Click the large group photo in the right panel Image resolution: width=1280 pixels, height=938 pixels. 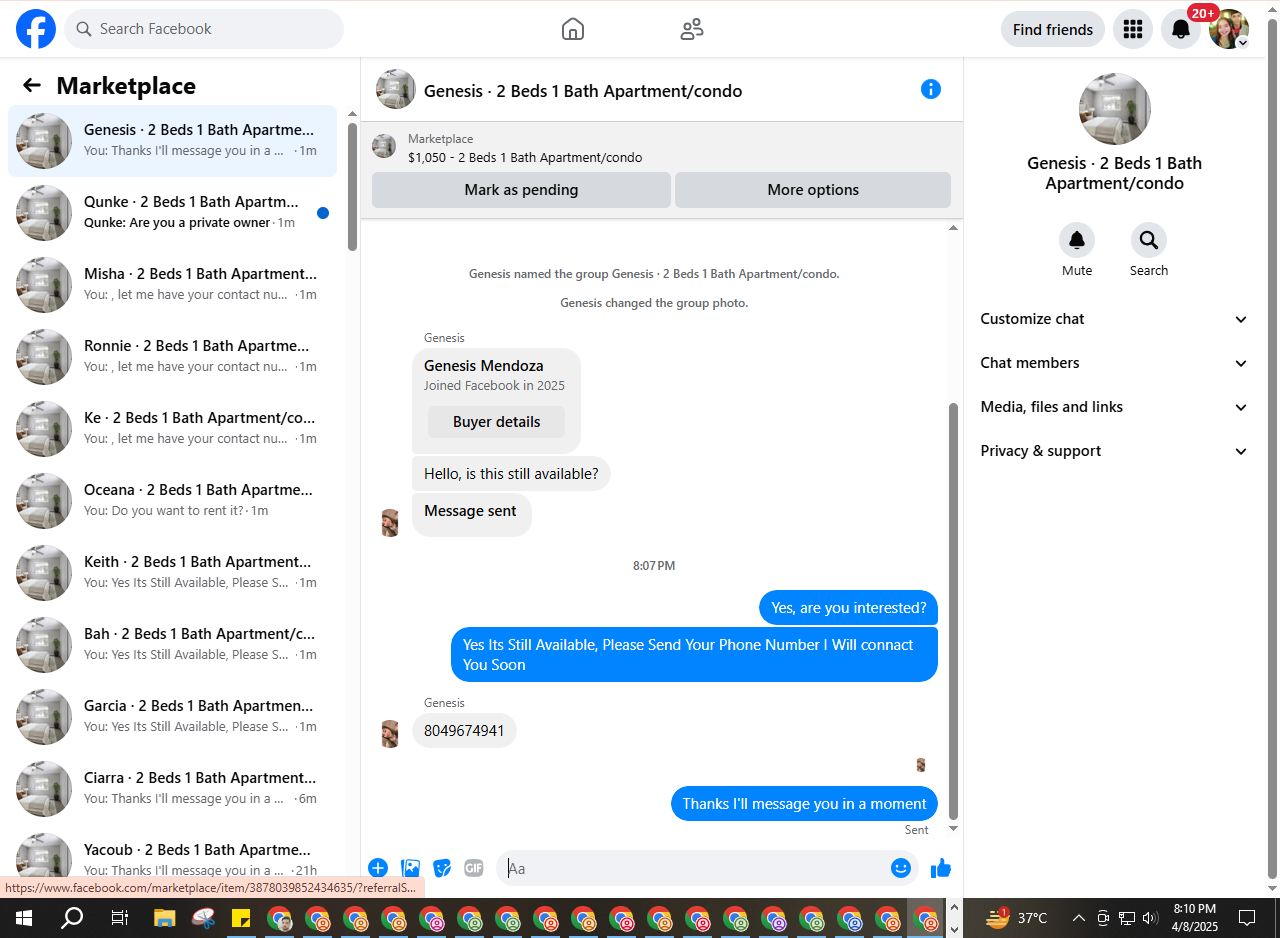coord(1115,109)
